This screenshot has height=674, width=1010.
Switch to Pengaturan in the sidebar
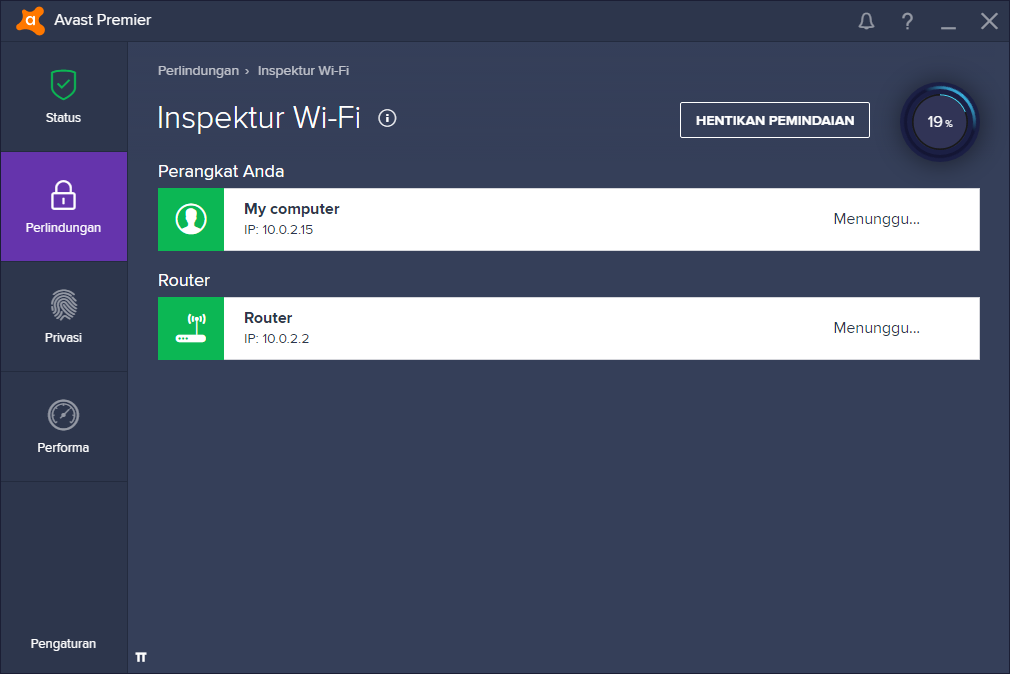pos(63,643)
